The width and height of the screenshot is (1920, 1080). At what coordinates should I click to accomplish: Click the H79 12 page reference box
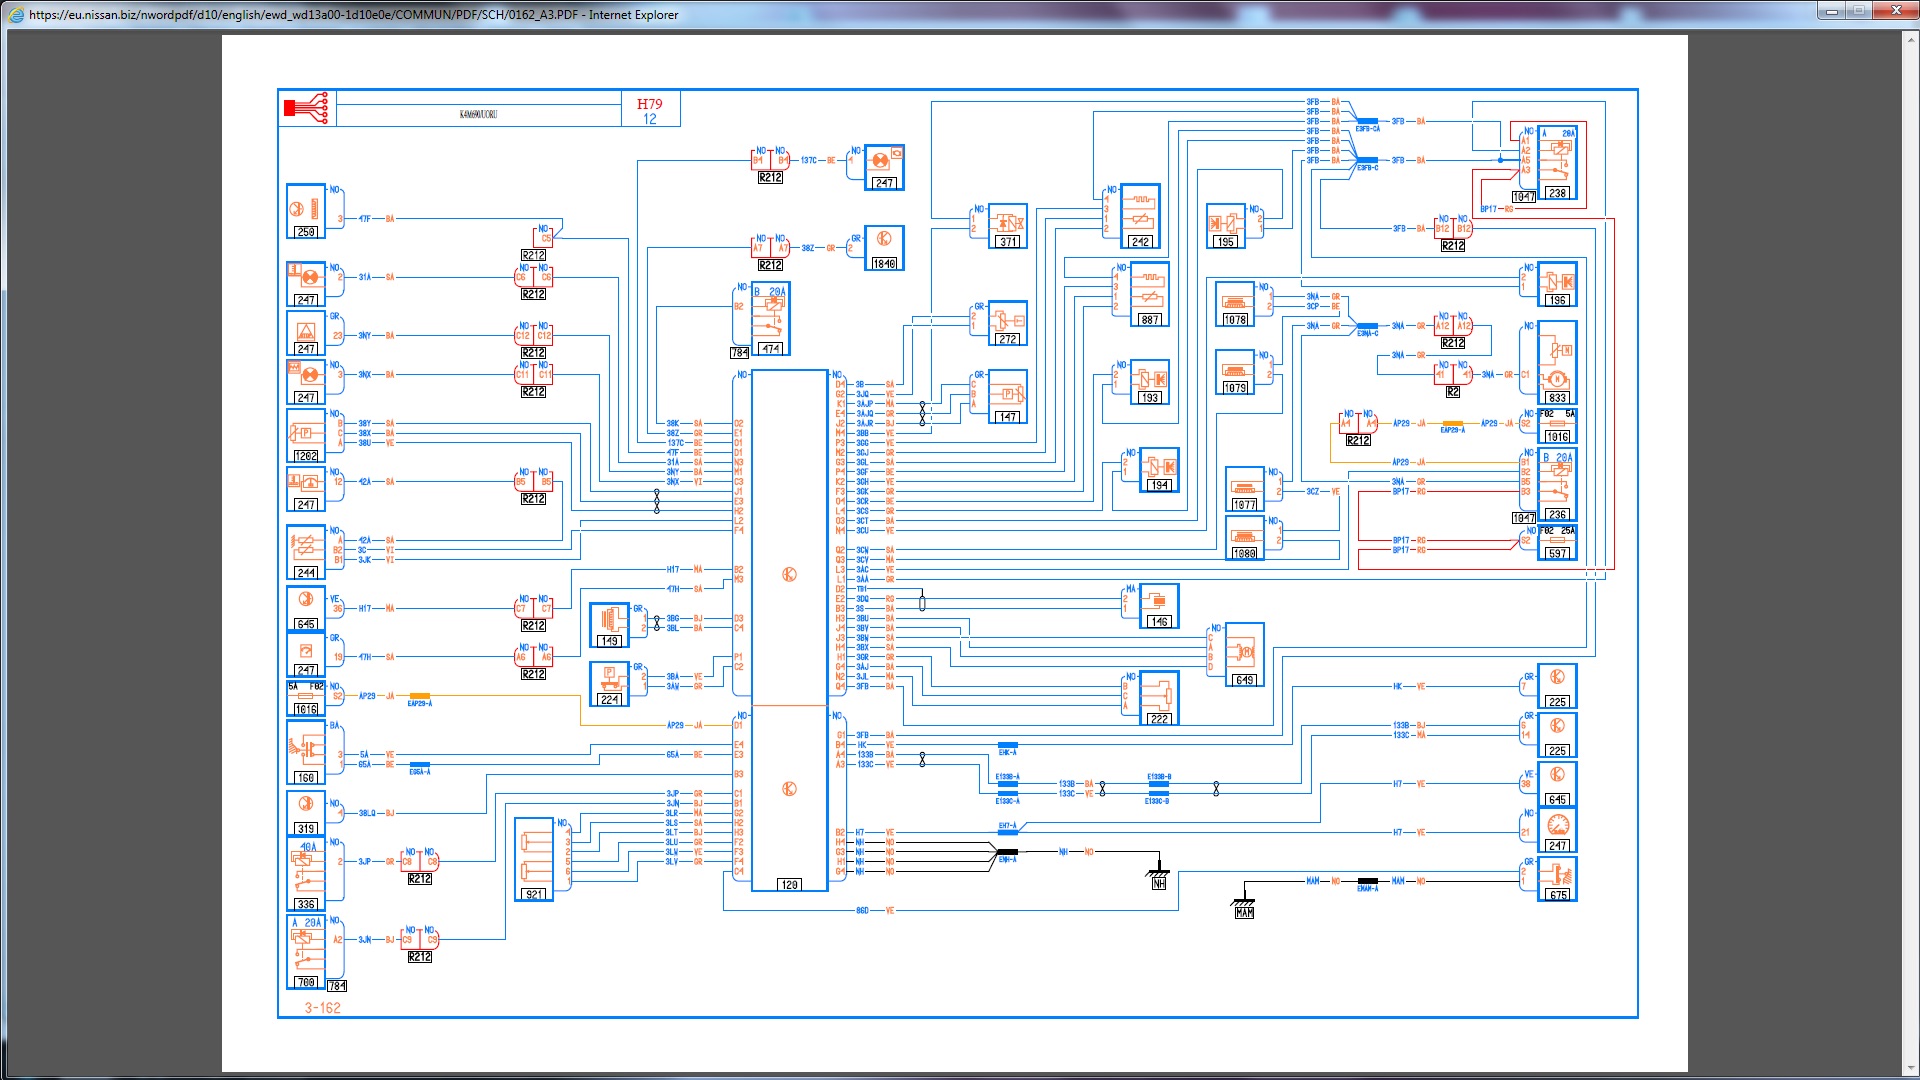650,110
